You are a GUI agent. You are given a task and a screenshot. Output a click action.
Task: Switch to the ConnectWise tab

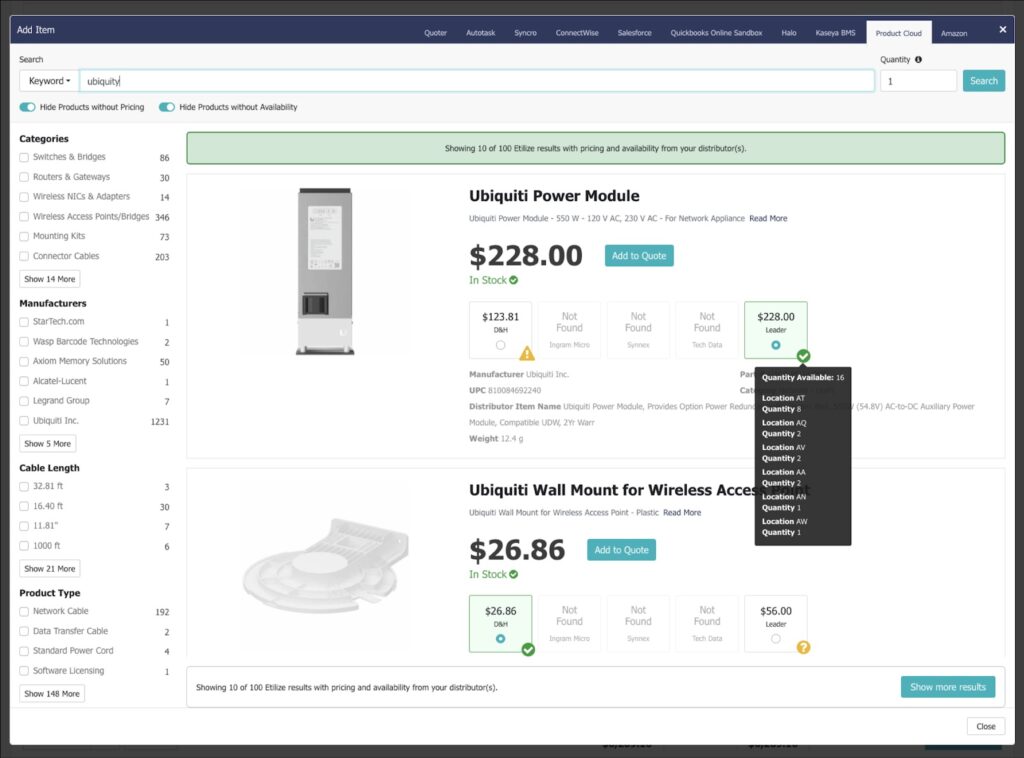click(x=577, y=33)
